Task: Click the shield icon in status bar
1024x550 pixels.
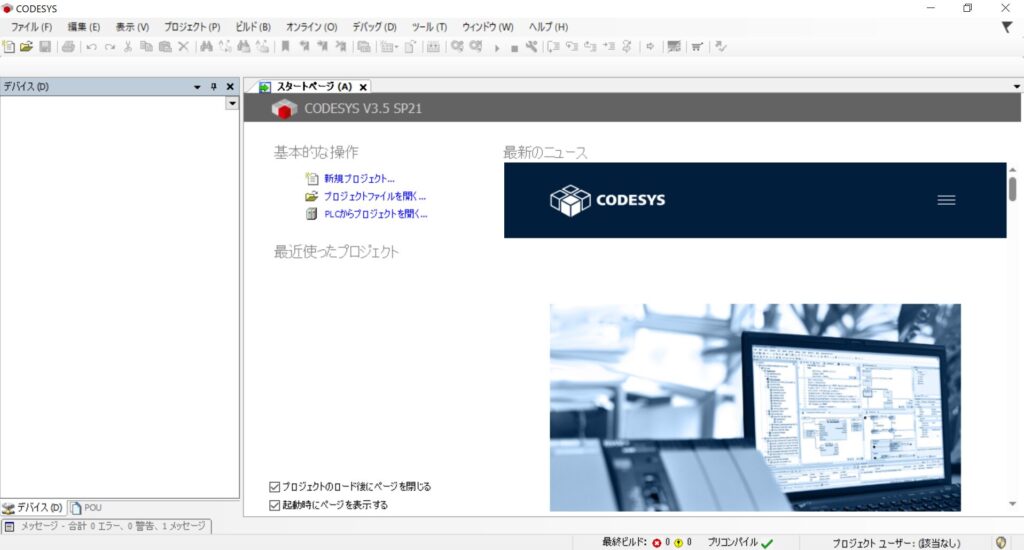Action: (1001, 542)
